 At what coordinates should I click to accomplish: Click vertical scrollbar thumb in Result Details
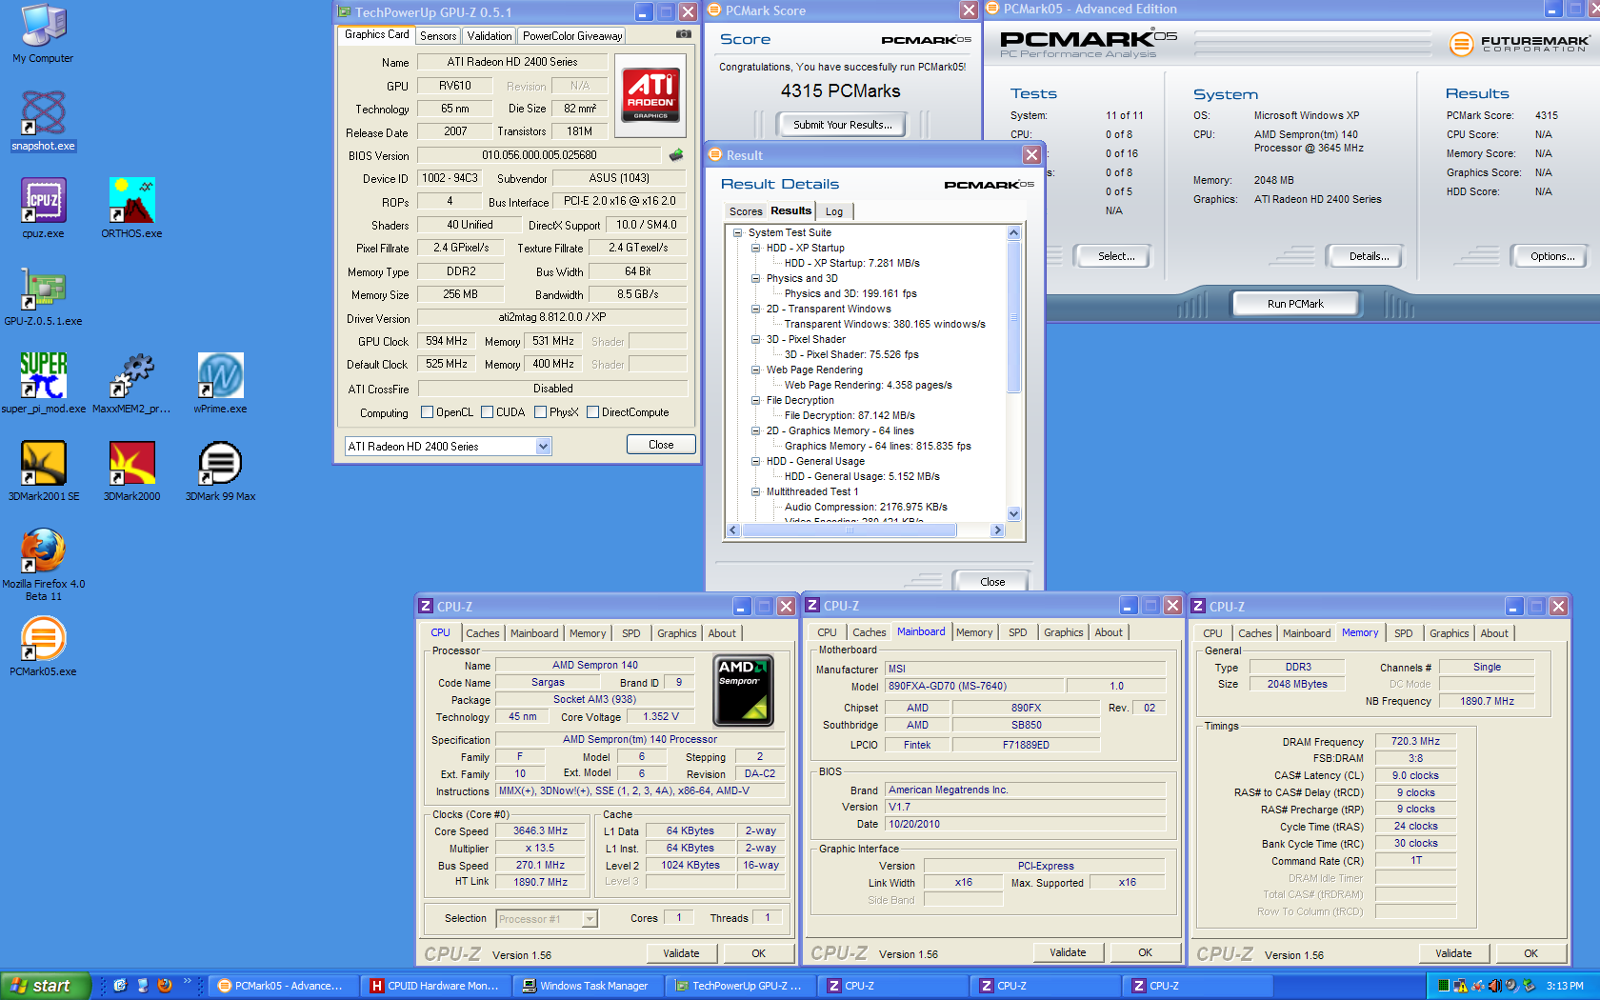point(1013,318)
